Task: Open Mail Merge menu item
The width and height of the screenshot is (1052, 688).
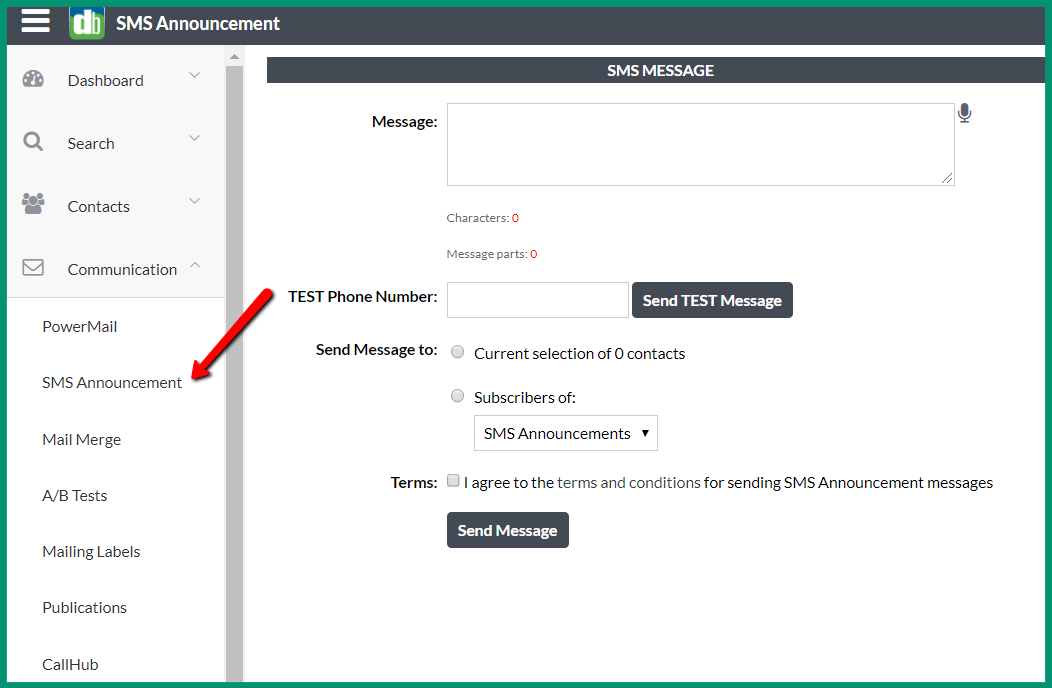Action: coord(82,440)
